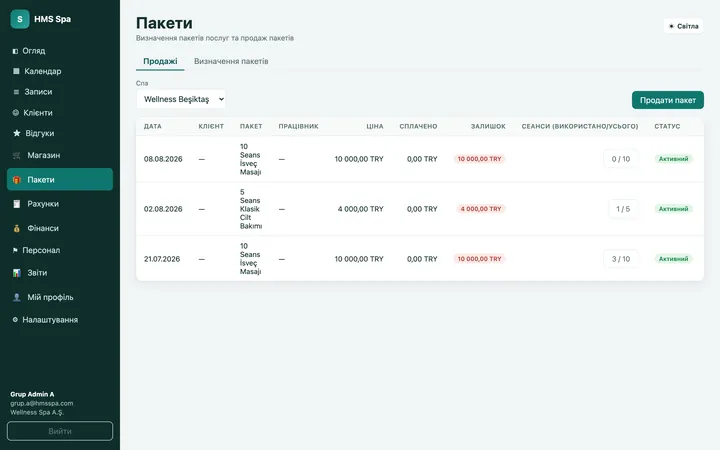Click the Персонал flag icon

(15, 250)
